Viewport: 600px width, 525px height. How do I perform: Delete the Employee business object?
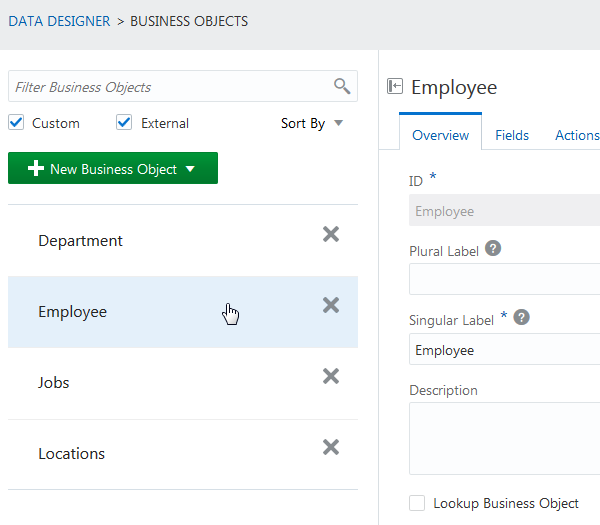331,305
